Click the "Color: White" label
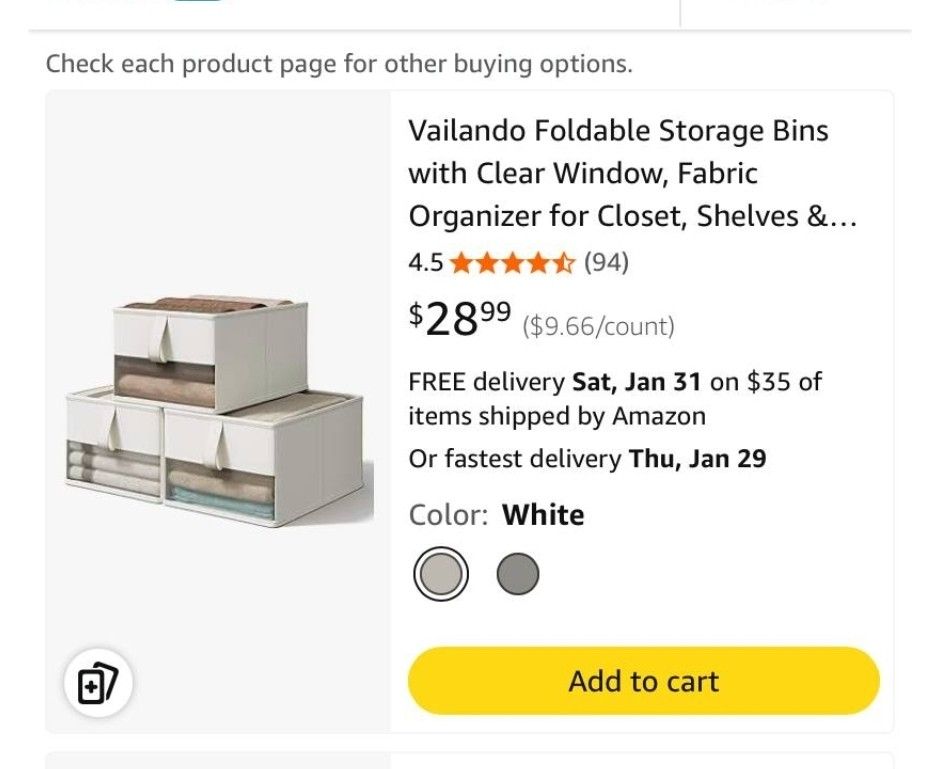Image resolution: width=951 pixels, height=769 pixels. tap(496, 515)
